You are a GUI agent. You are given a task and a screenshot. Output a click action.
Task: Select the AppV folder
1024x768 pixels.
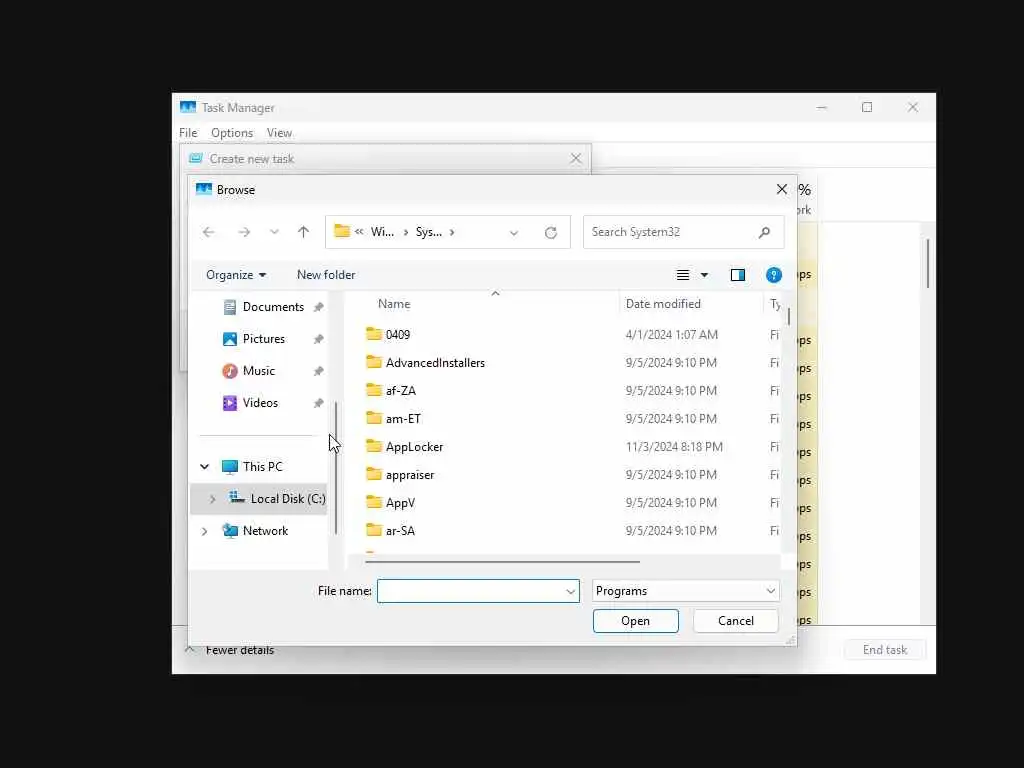400,503
